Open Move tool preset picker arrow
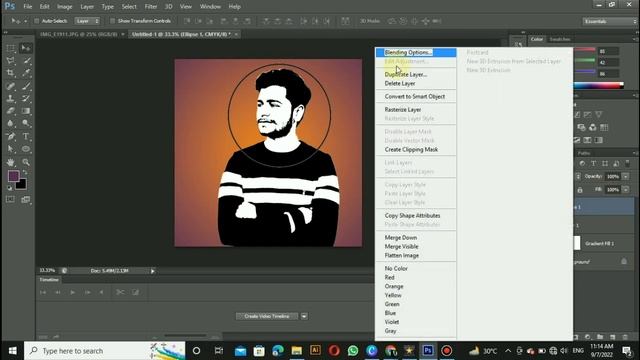Viewport: 640px width, 360px height. [x=25, y=21]
